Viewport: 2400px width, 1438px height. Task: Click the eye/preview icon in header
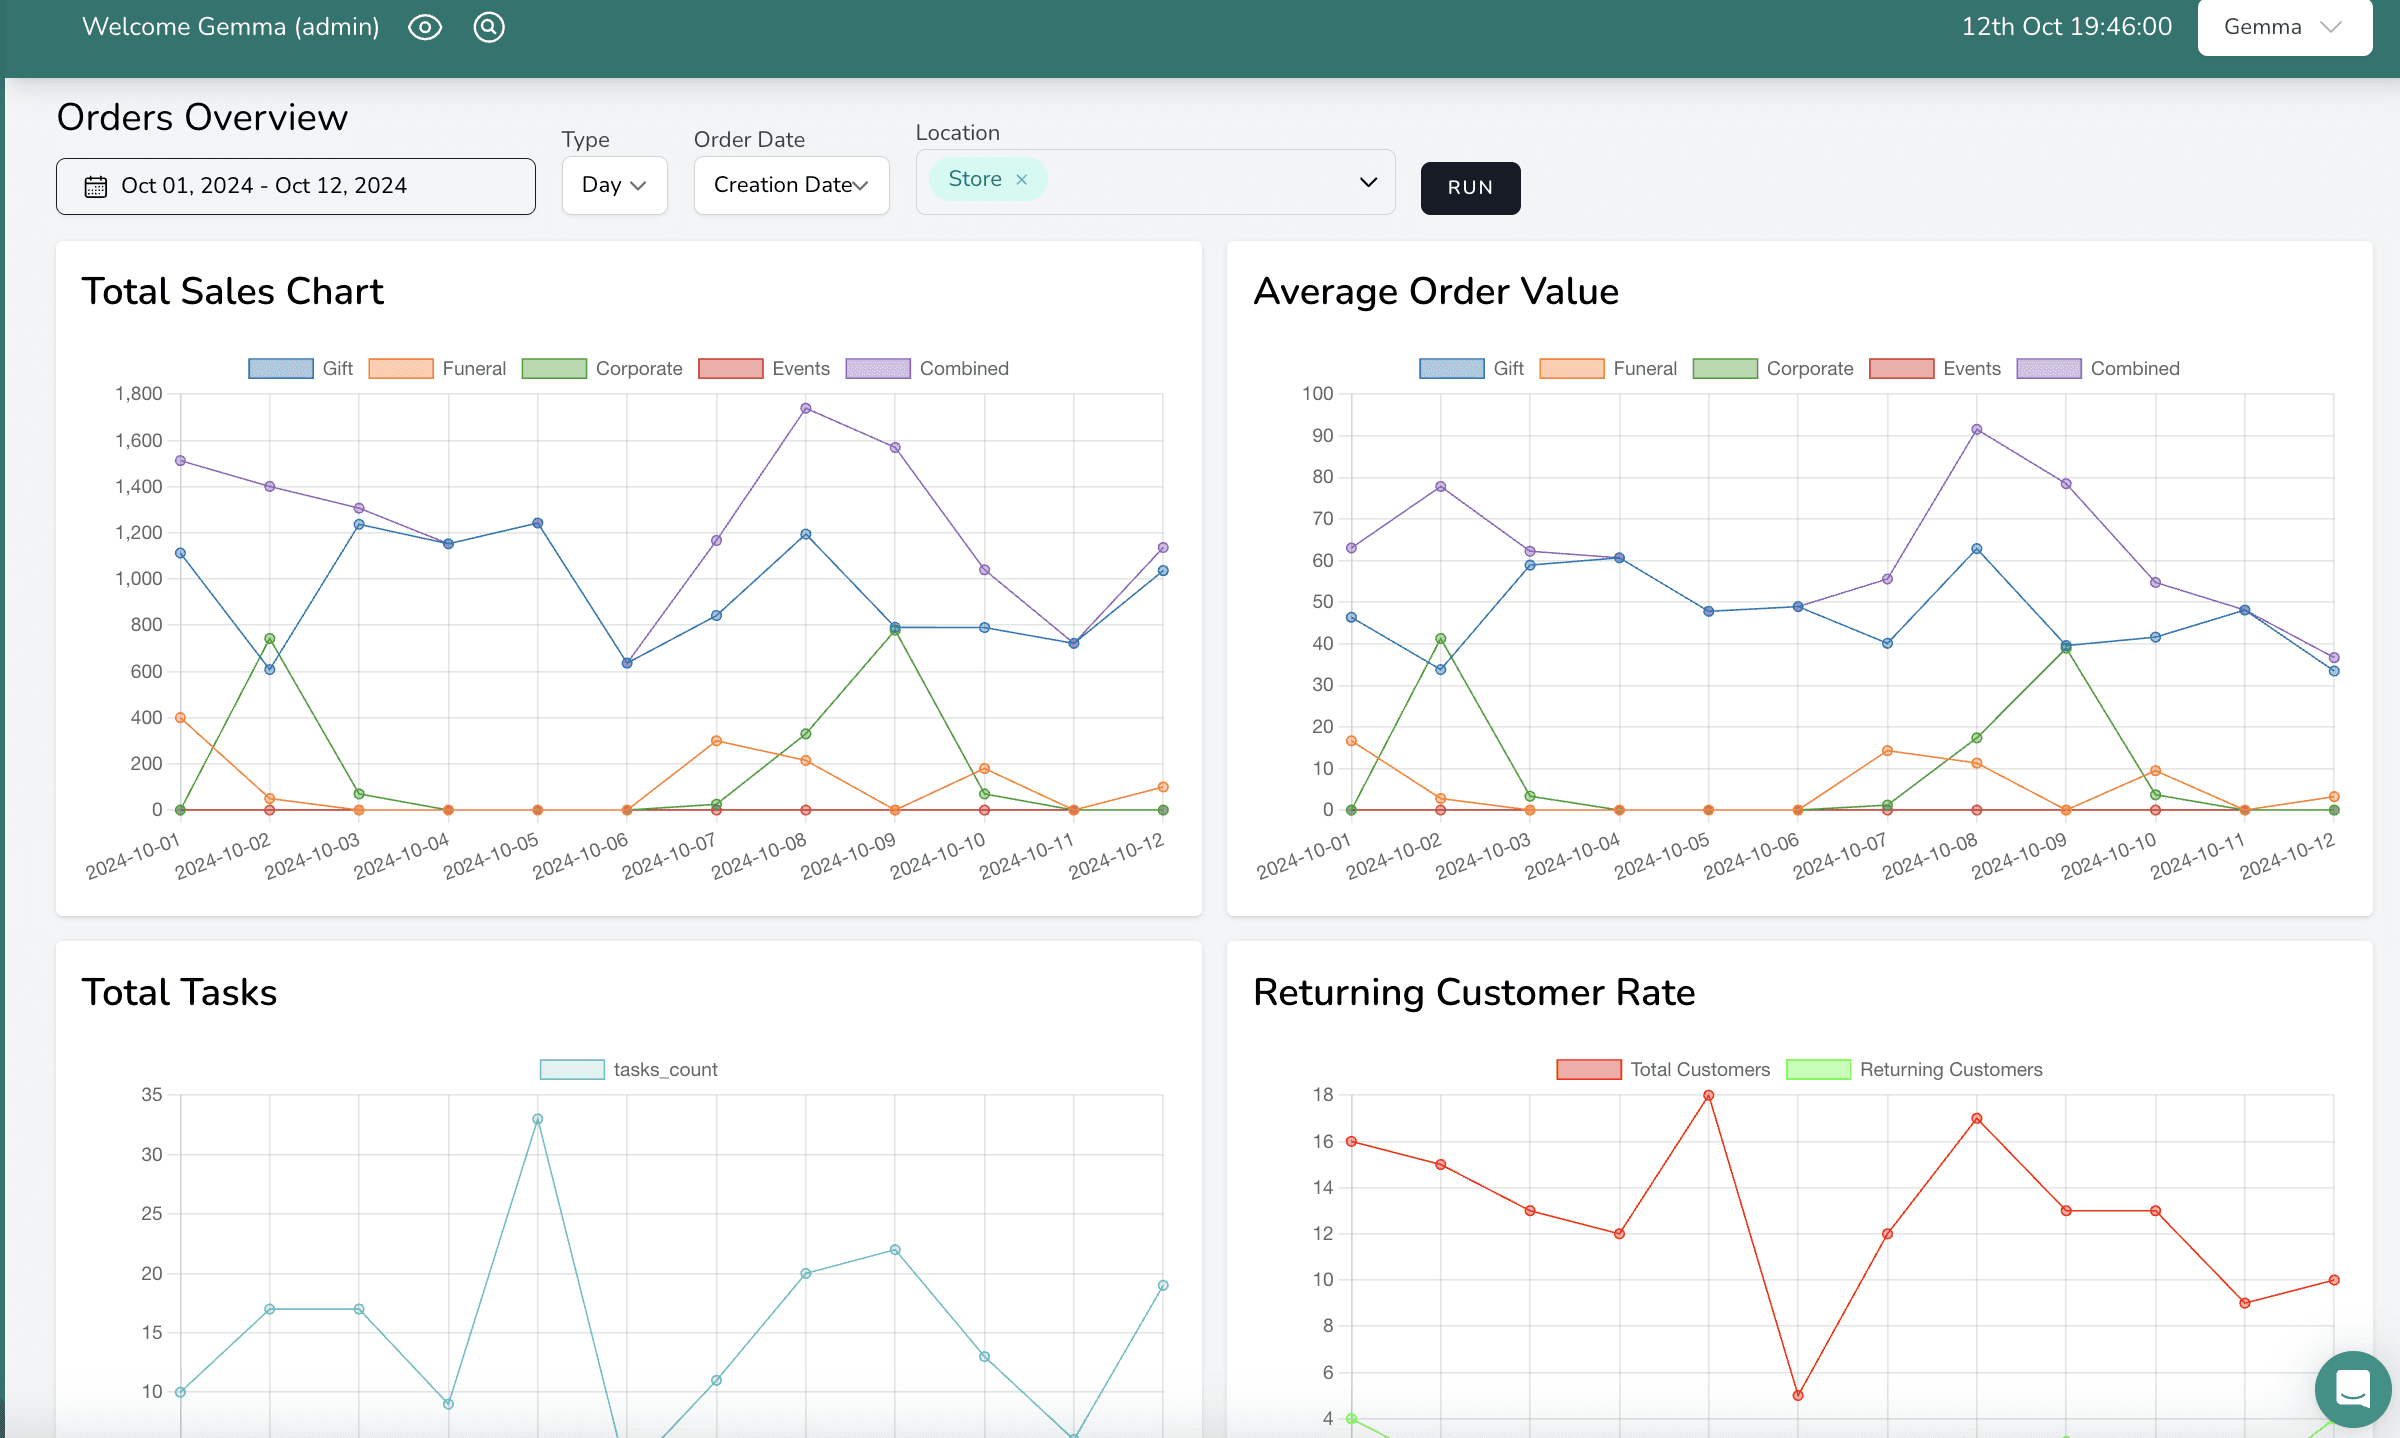click(x=431, y=27)
